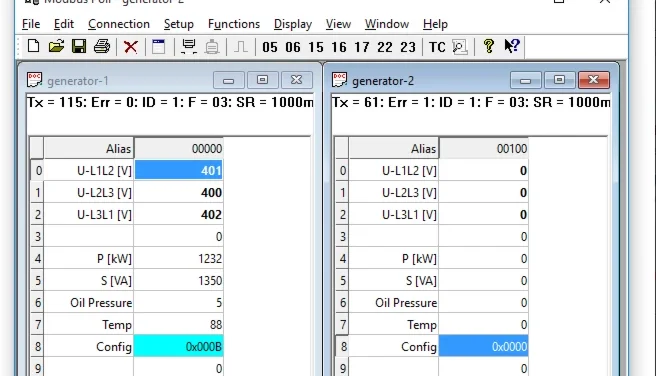Click the Temp alias cell in generator-1
656x376 pixels.
point(89,325)
